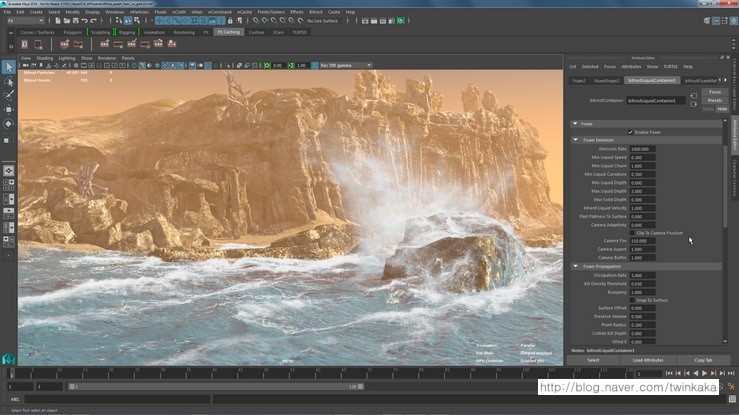Click the single-pane layout icon in left sidebar
739x415 pixels.
click(x=8, y=171)
